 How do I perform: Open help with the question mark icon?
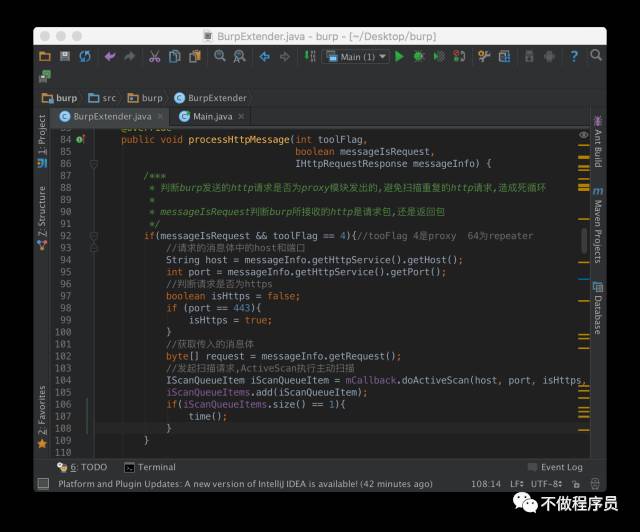click(x=574, y=56)
